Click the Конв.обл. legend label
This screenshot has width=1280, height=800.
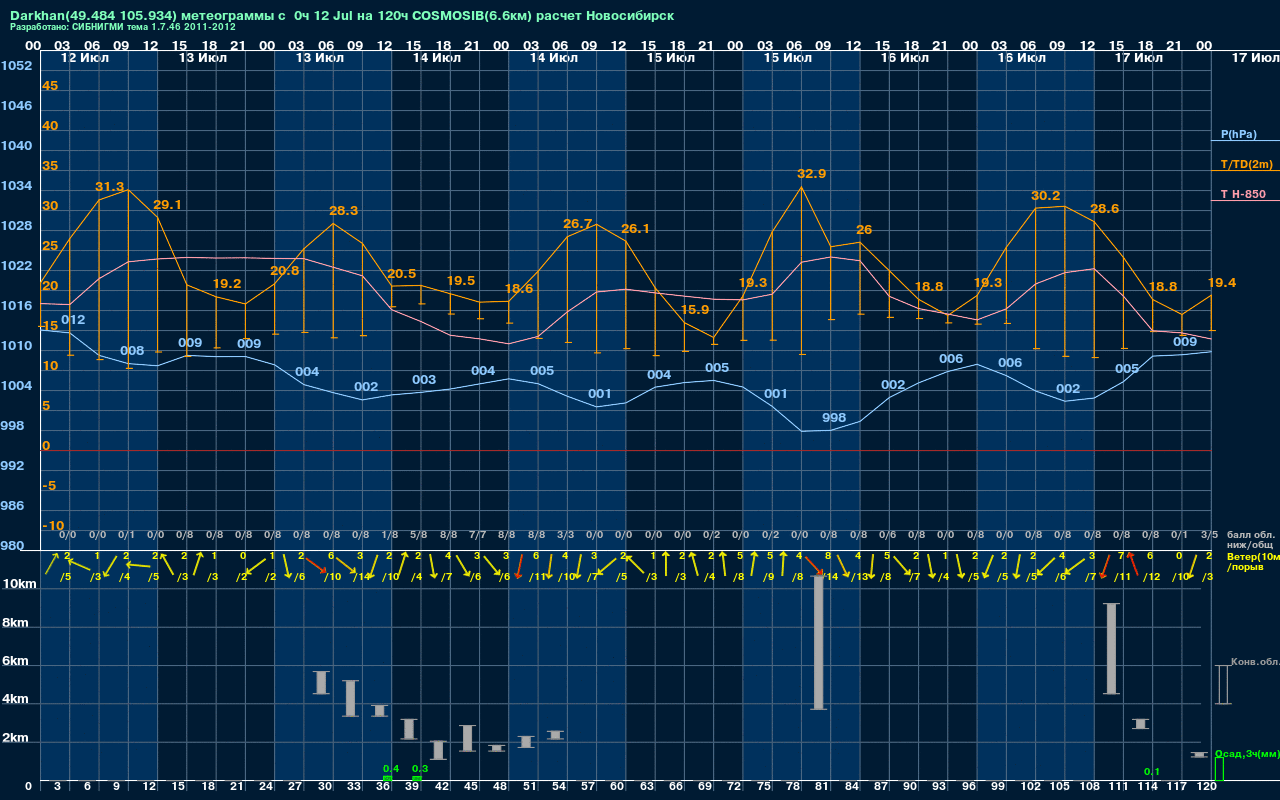coord(1255,661)
